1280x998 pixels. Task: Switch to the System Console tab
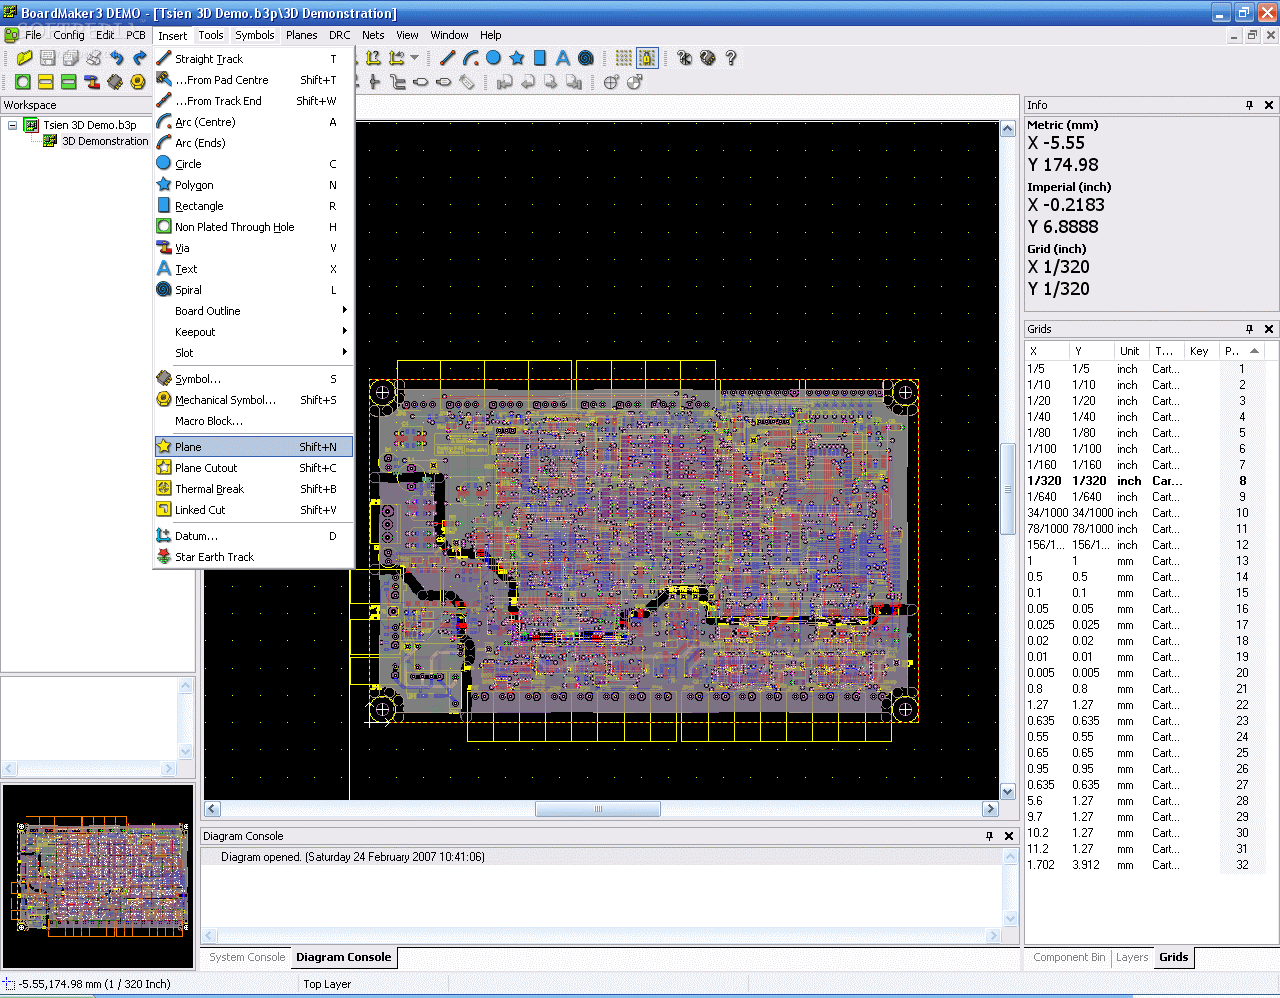tap(247, 957)
